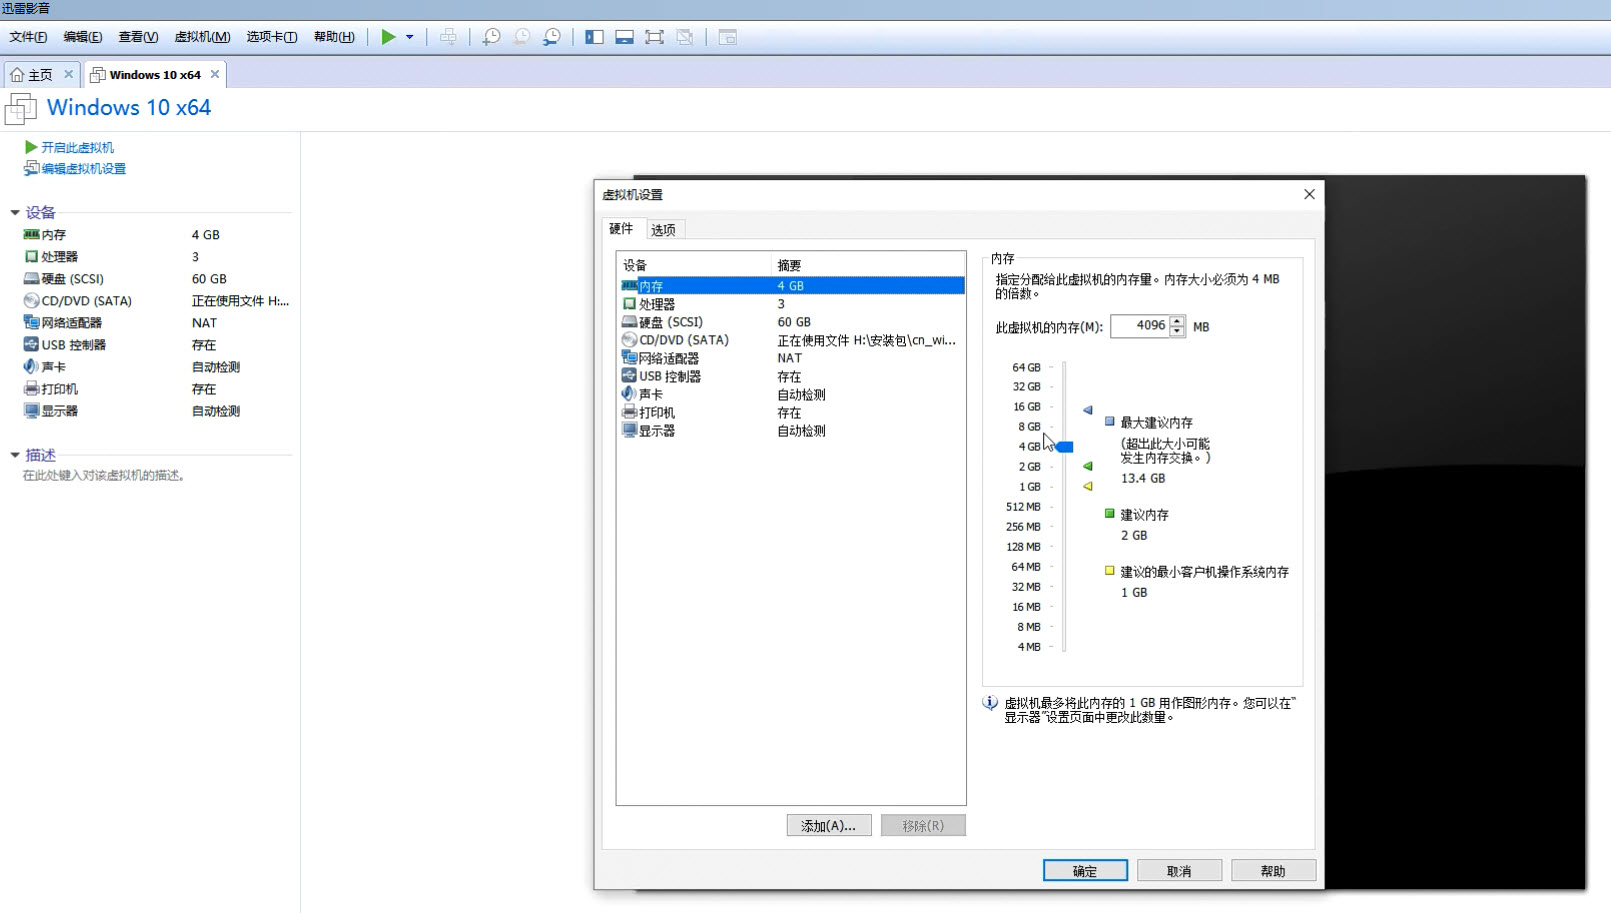The height and width of the screenshot is (913, 1611).
Task: Open the snapshot manager icon
Action: click(x=552, y=37)
